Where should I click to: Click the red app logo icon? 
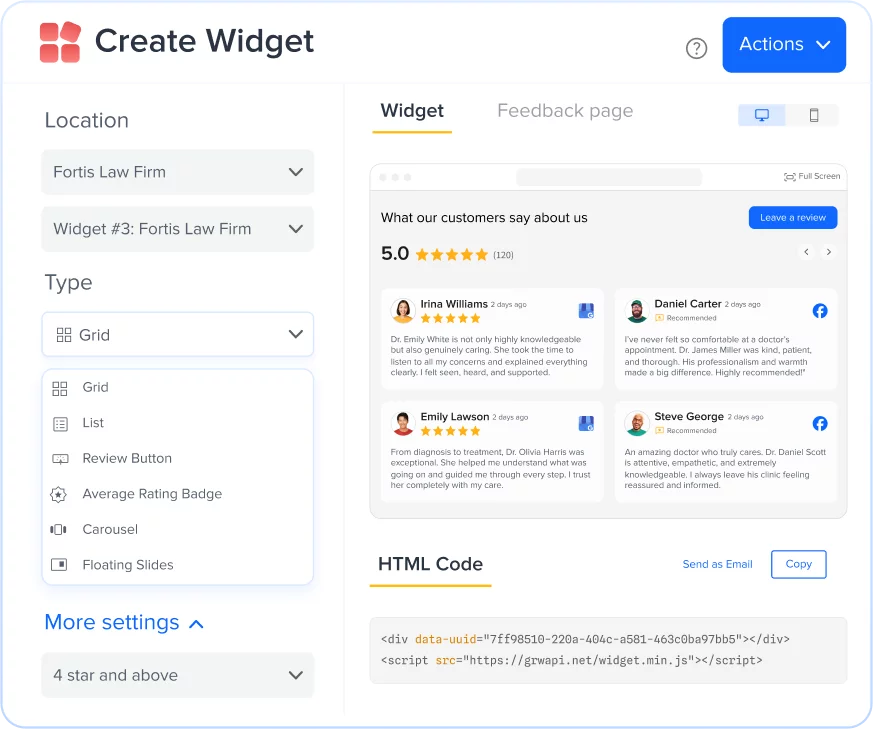pos(60,41)
